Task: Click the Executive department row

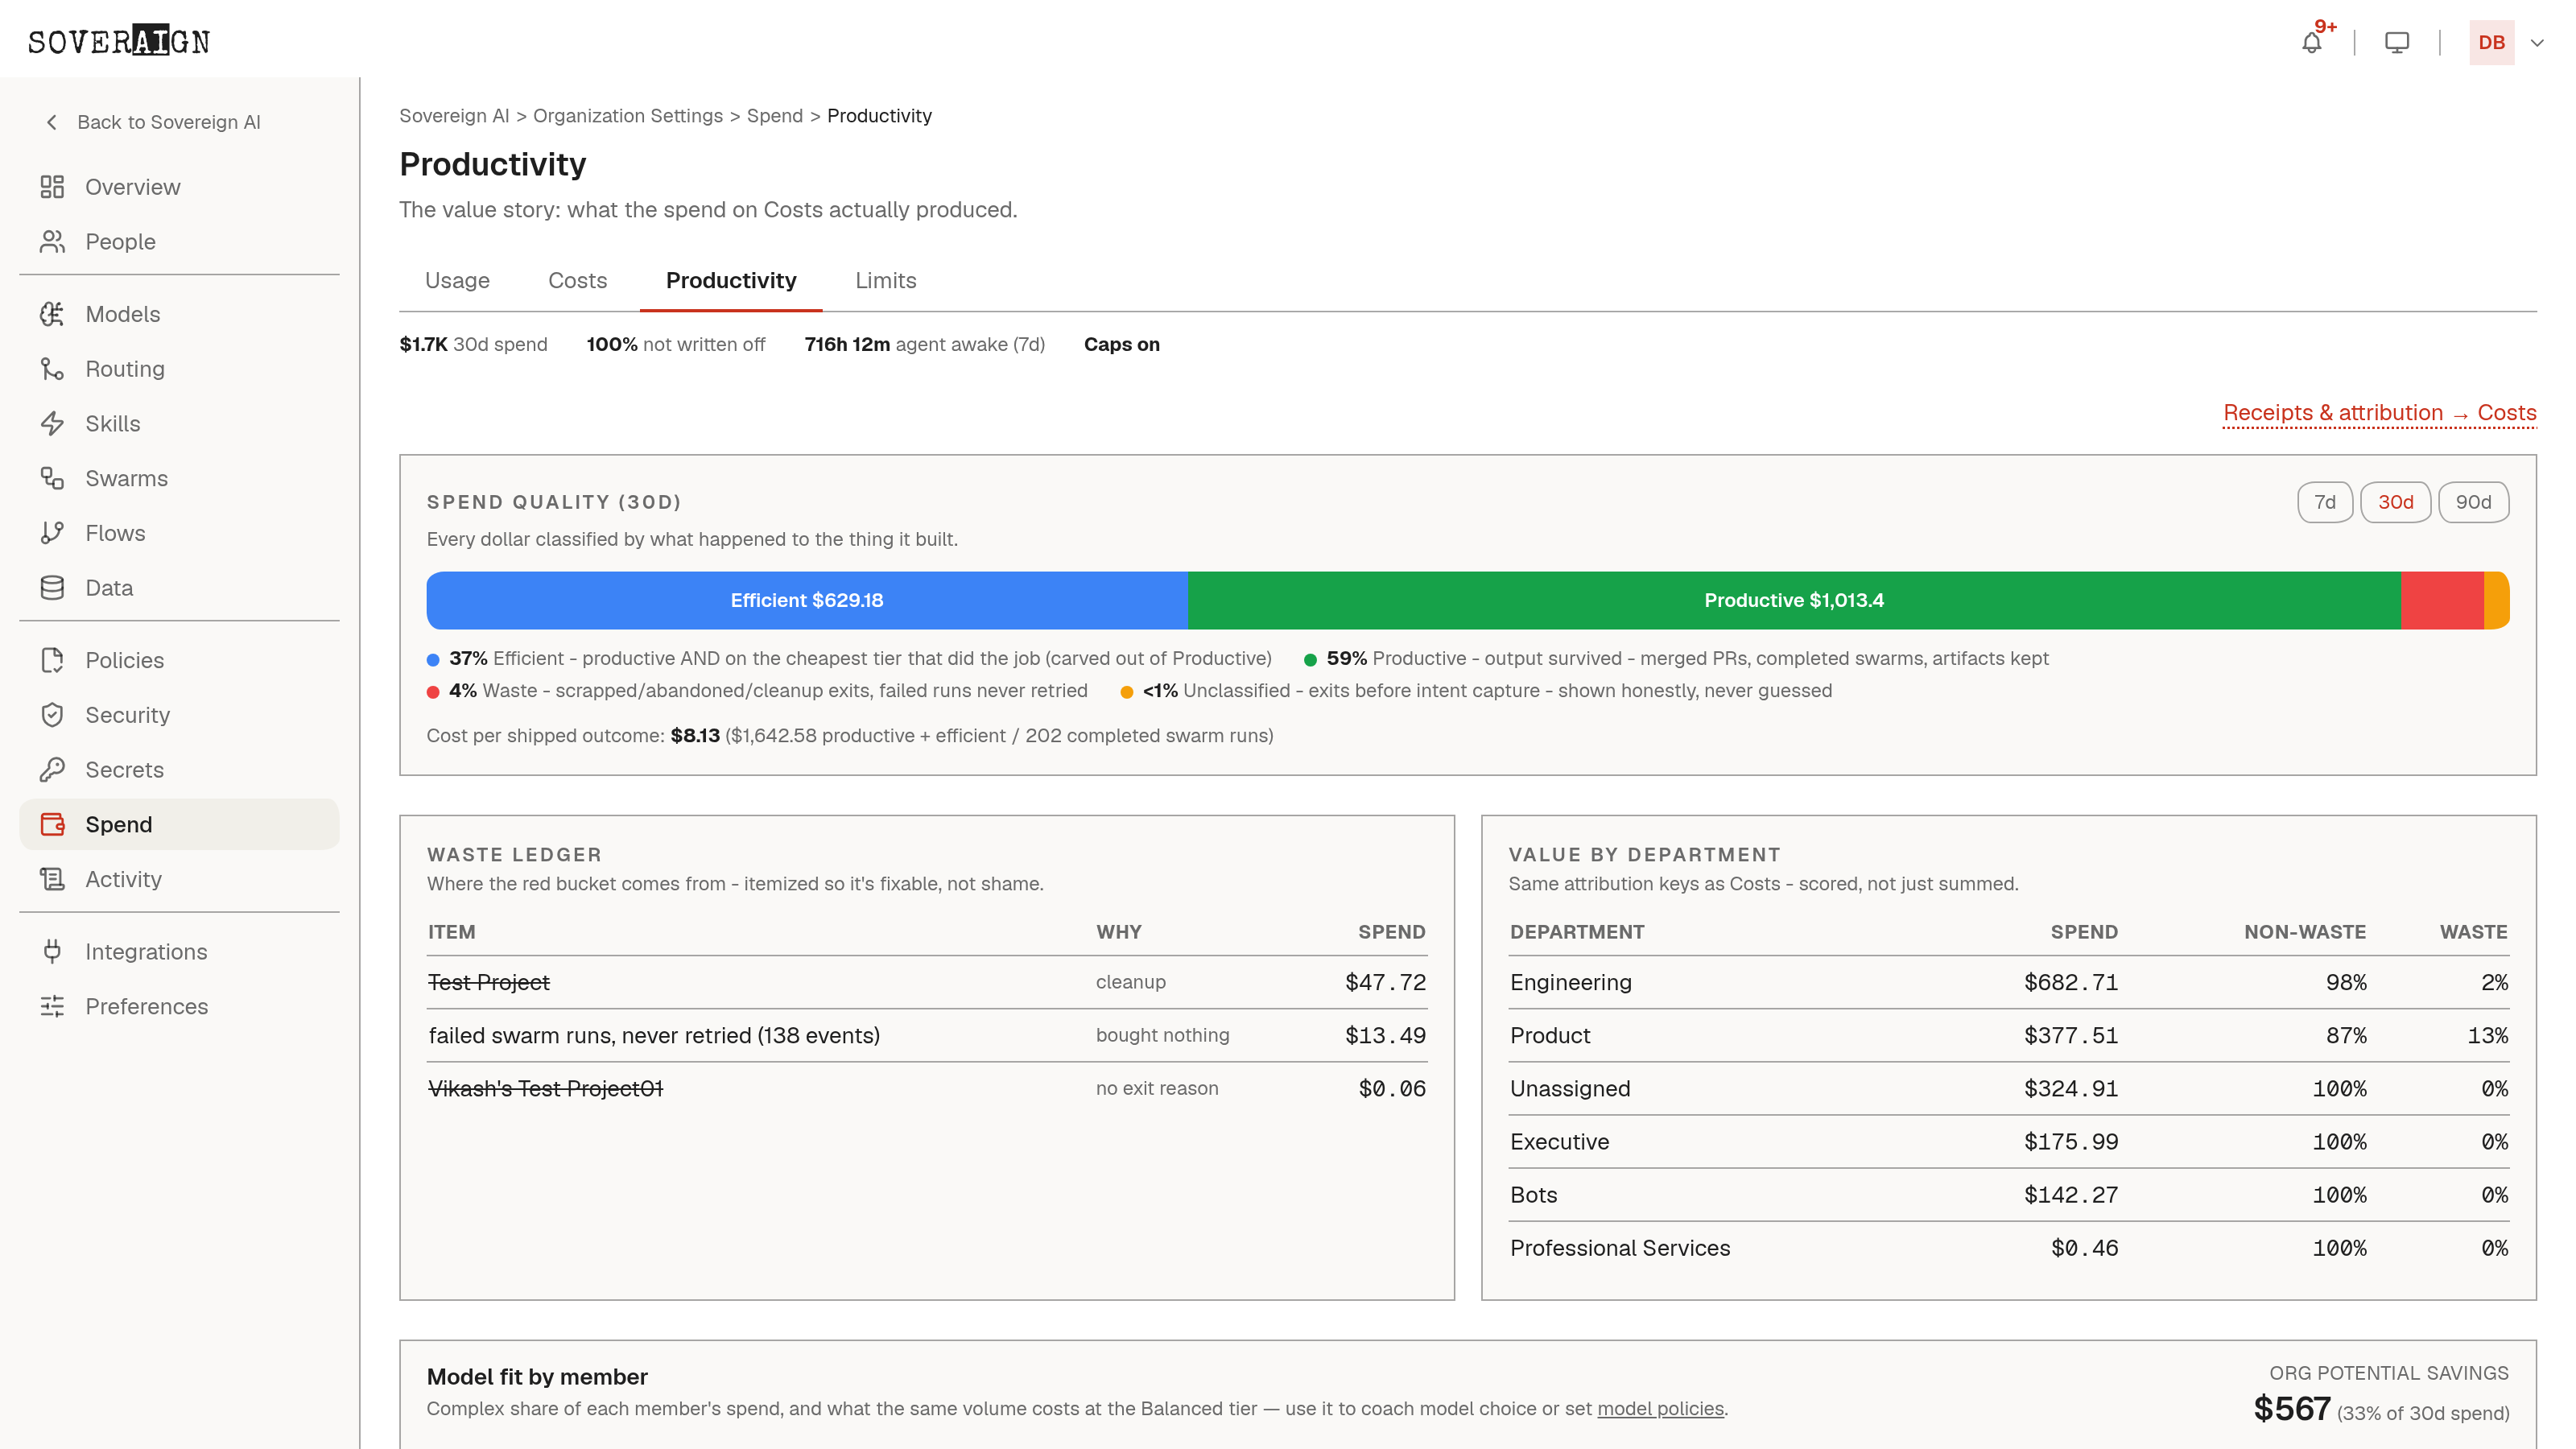Action: [x=2008, y=1141]
